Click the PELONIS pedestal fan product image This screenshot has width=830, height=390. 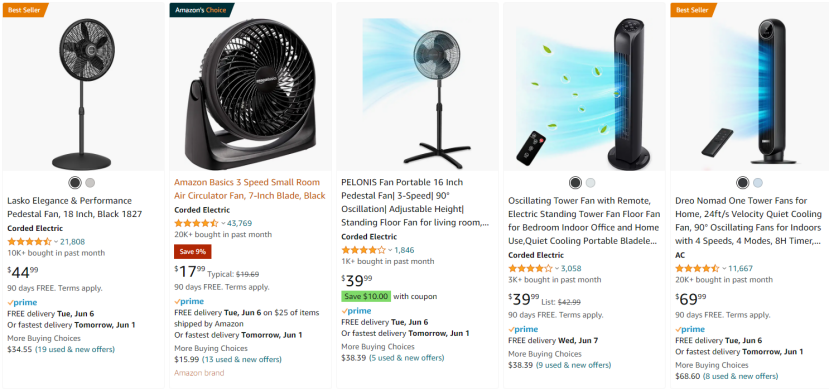click(x=417, y=91)
